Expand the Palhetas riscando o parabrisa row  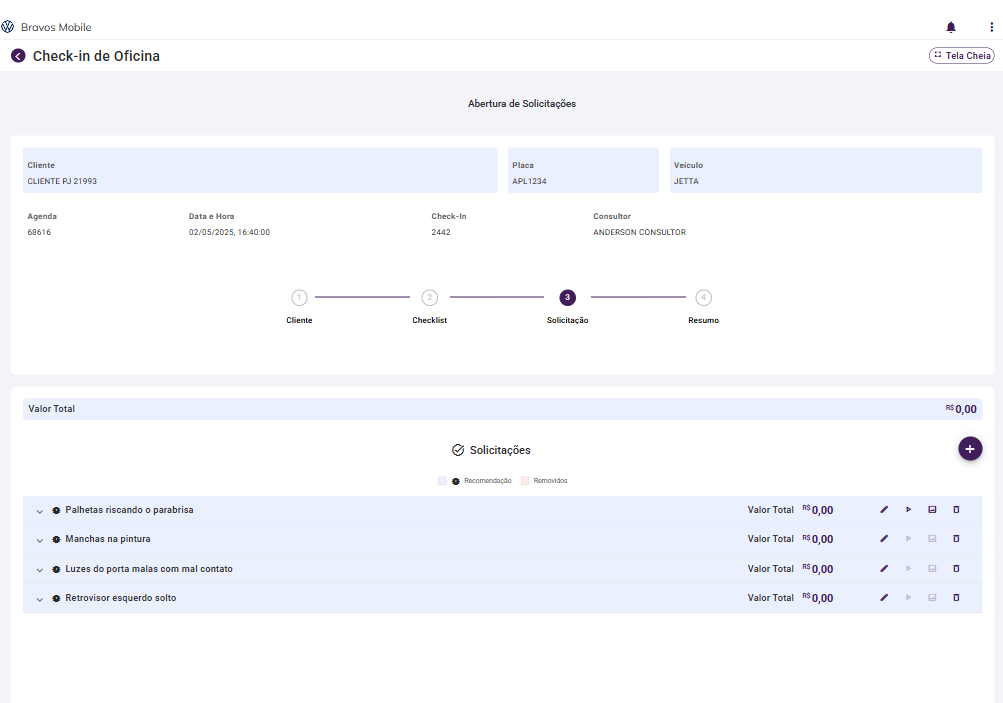[40, 511]
